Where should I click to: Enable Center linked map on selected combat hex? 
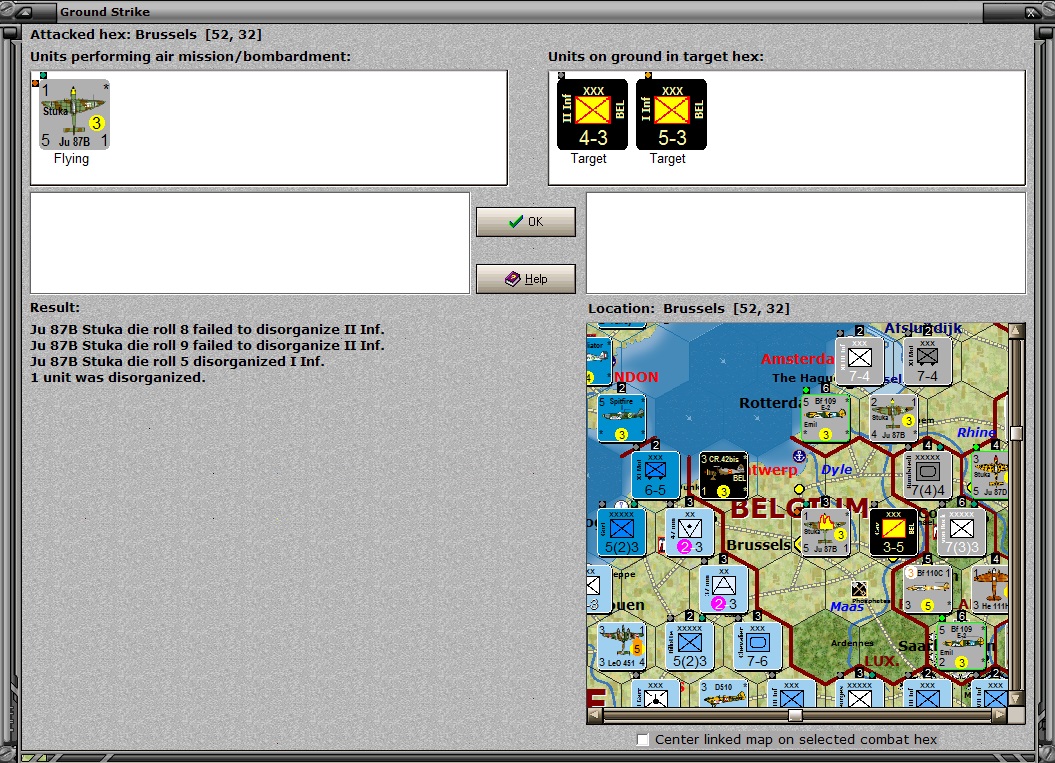point(643,739)
